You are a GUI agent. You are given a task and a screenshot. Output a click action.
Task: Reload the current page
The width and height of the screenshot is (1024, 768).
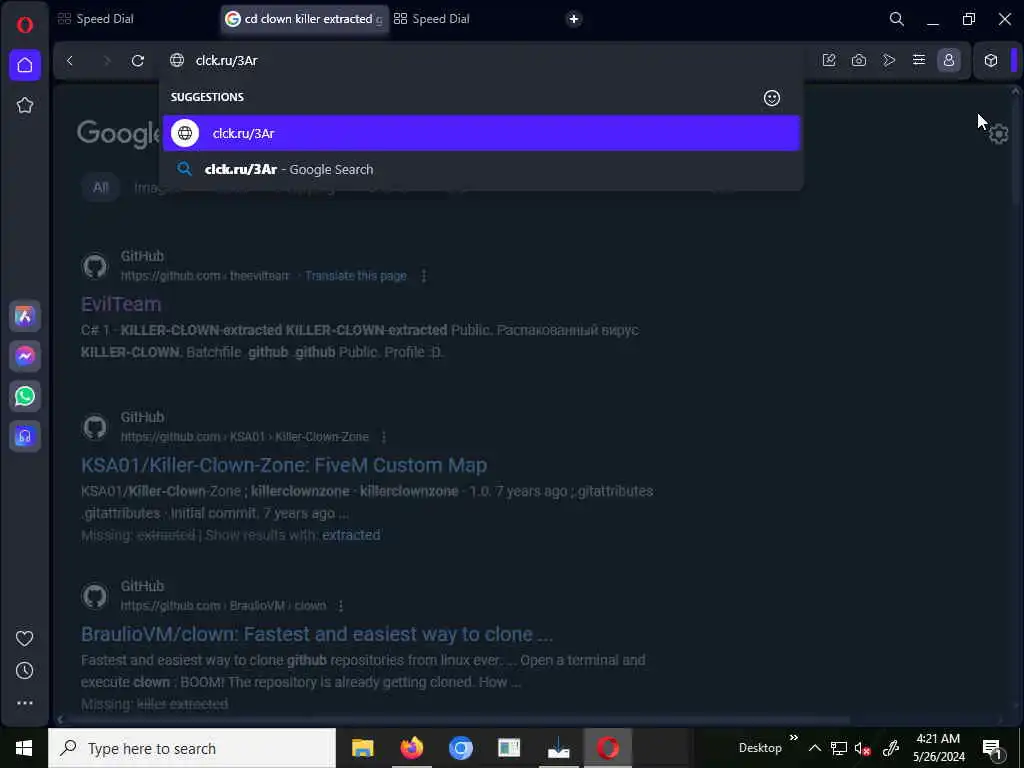pyautogui.click(x=138, y=61)
